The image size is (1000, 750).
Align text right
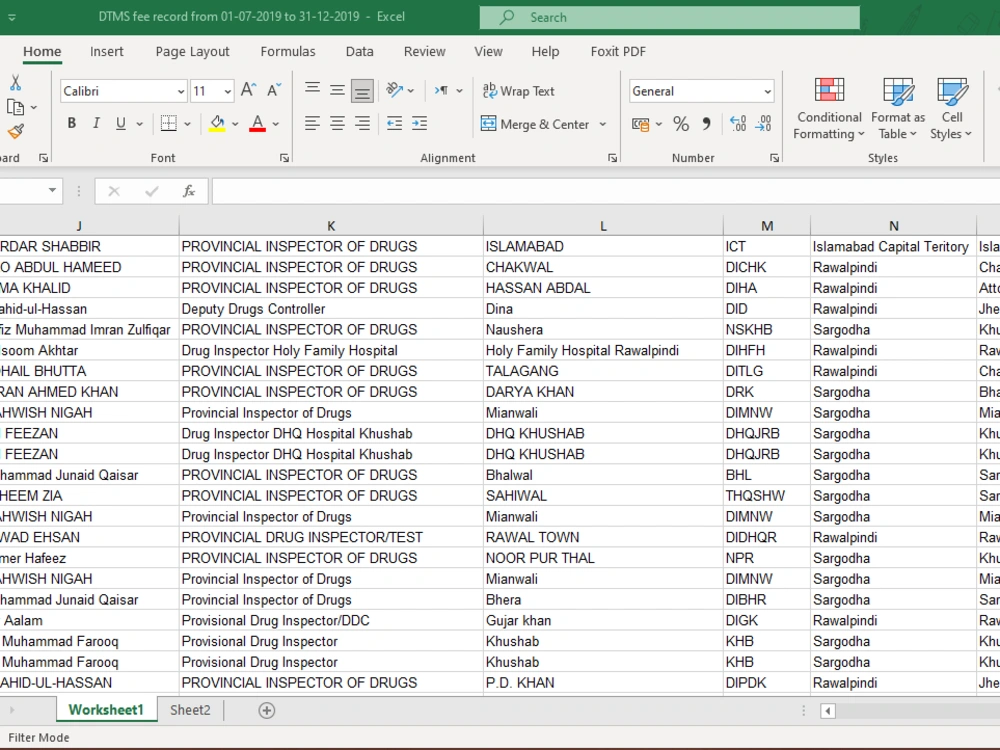pos(362,123)
